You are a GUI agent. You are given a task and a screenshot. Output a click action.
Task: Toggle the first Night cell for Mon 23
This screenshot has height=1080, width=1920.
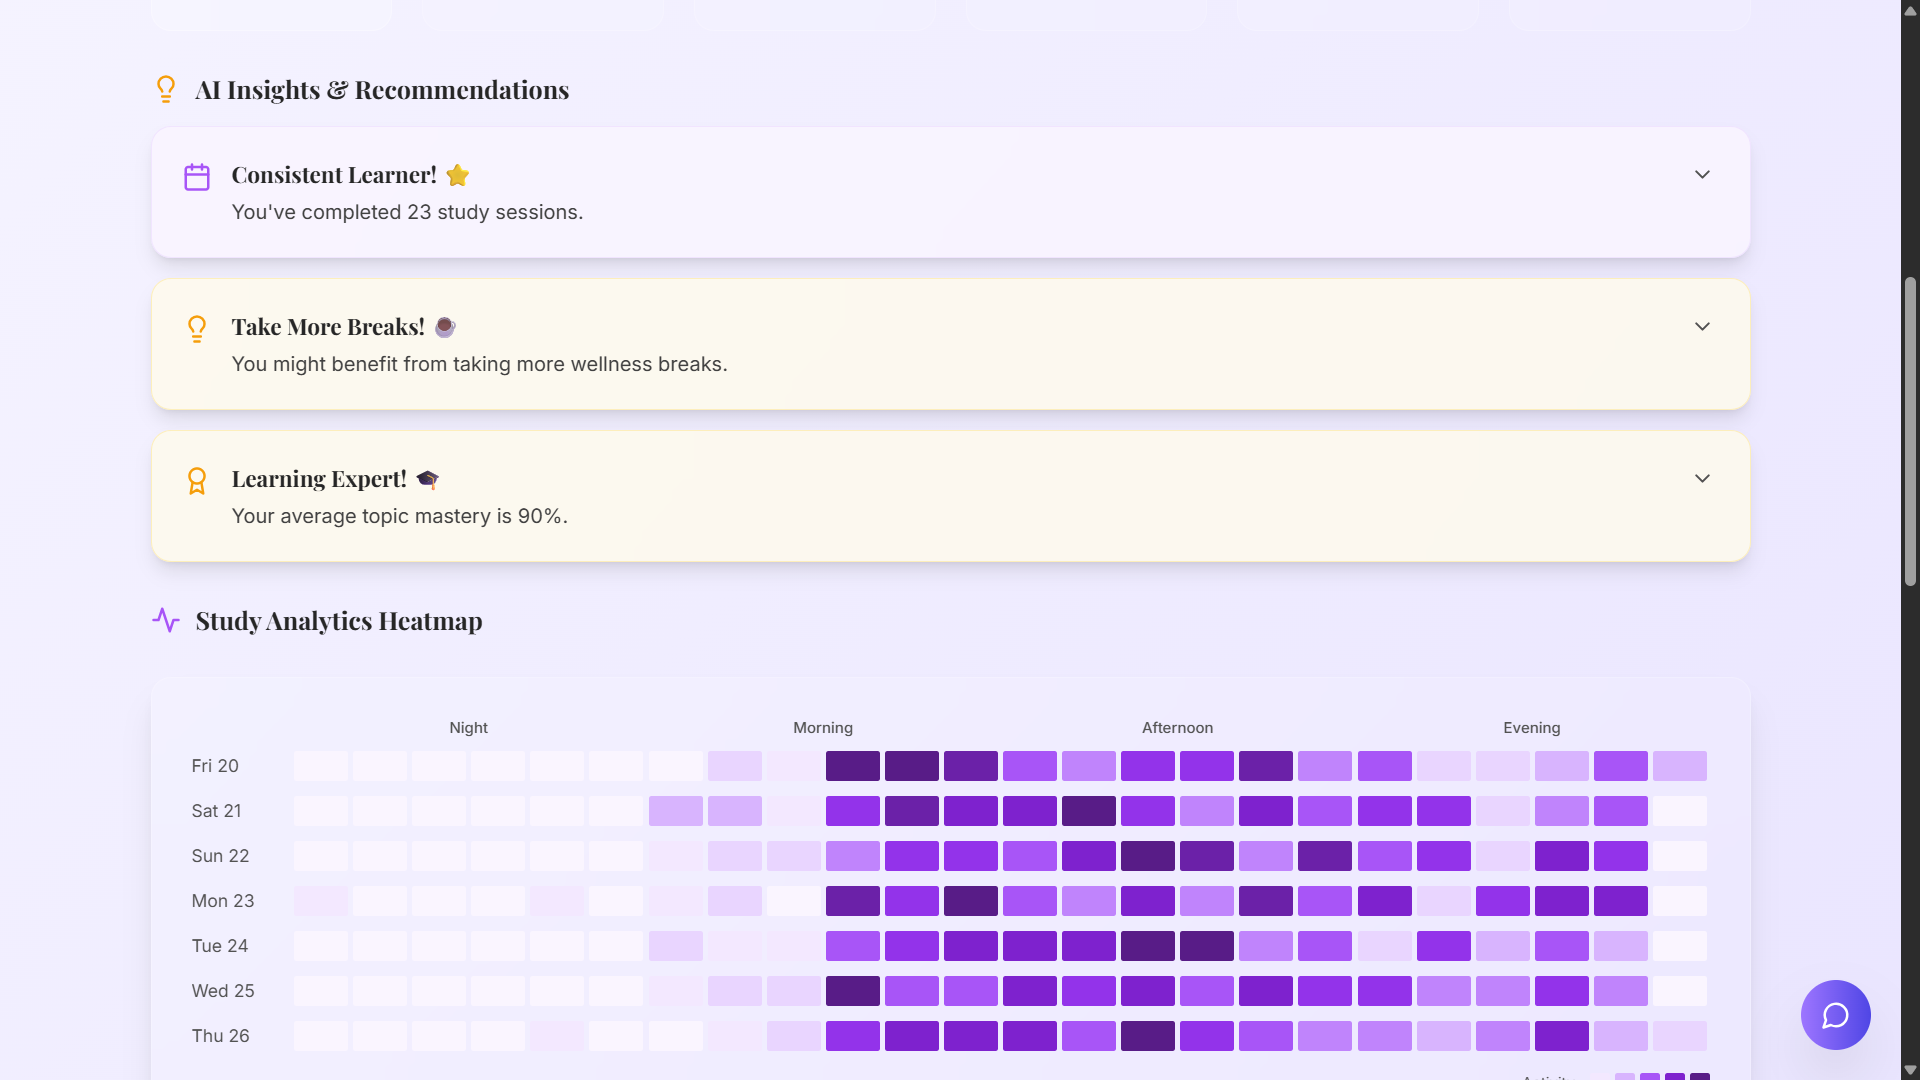(x=320, y=900)
